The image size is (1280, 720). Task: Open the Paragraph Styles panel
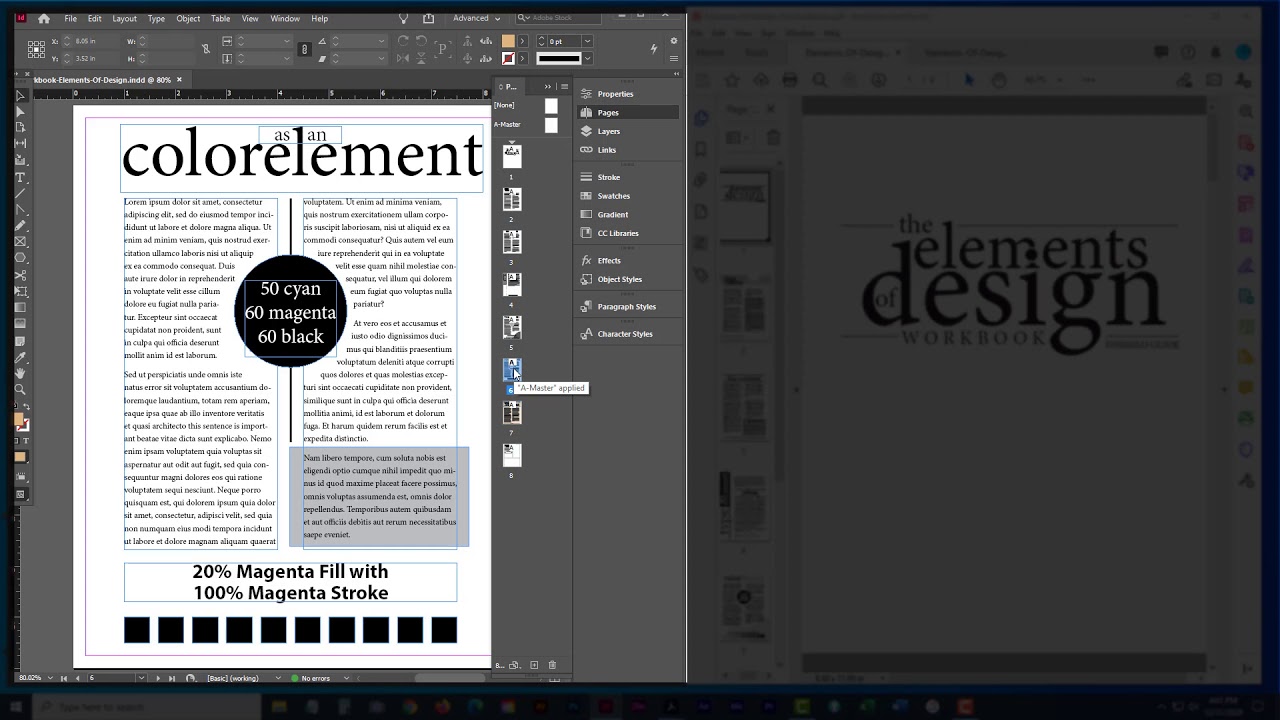(627, 307)
